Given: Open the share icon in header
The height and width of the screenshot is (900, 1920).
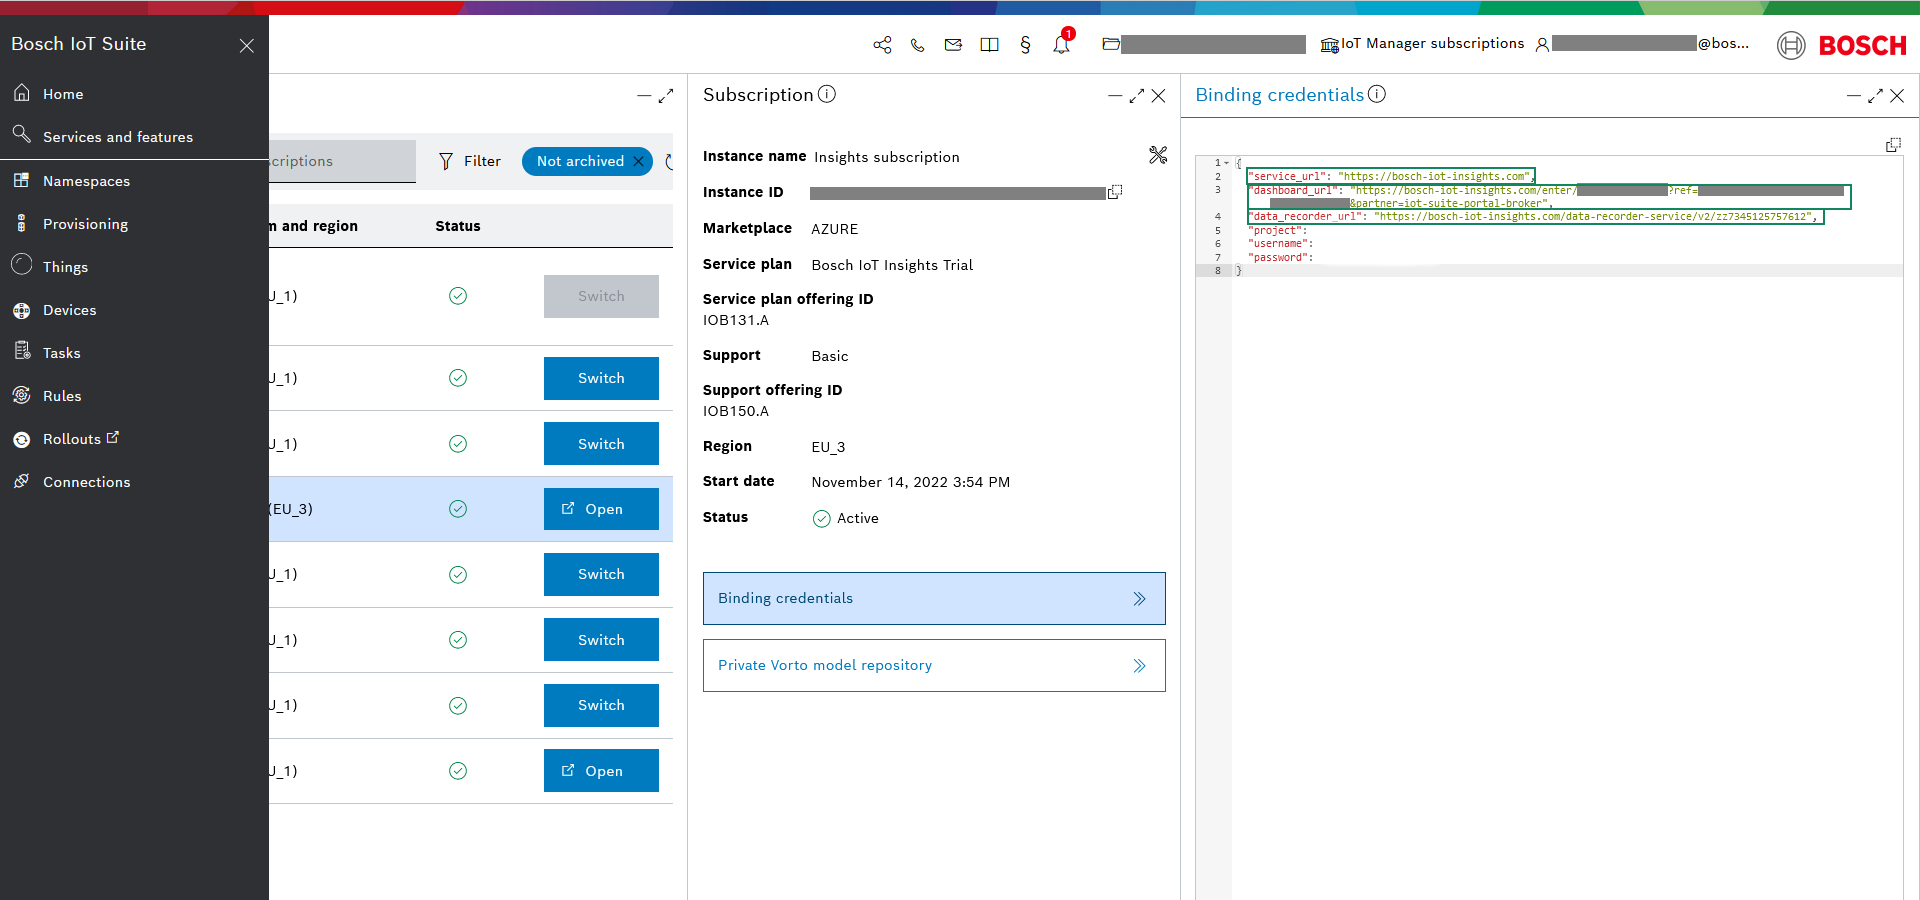Looking at the screenshot, I should point(882,45).
